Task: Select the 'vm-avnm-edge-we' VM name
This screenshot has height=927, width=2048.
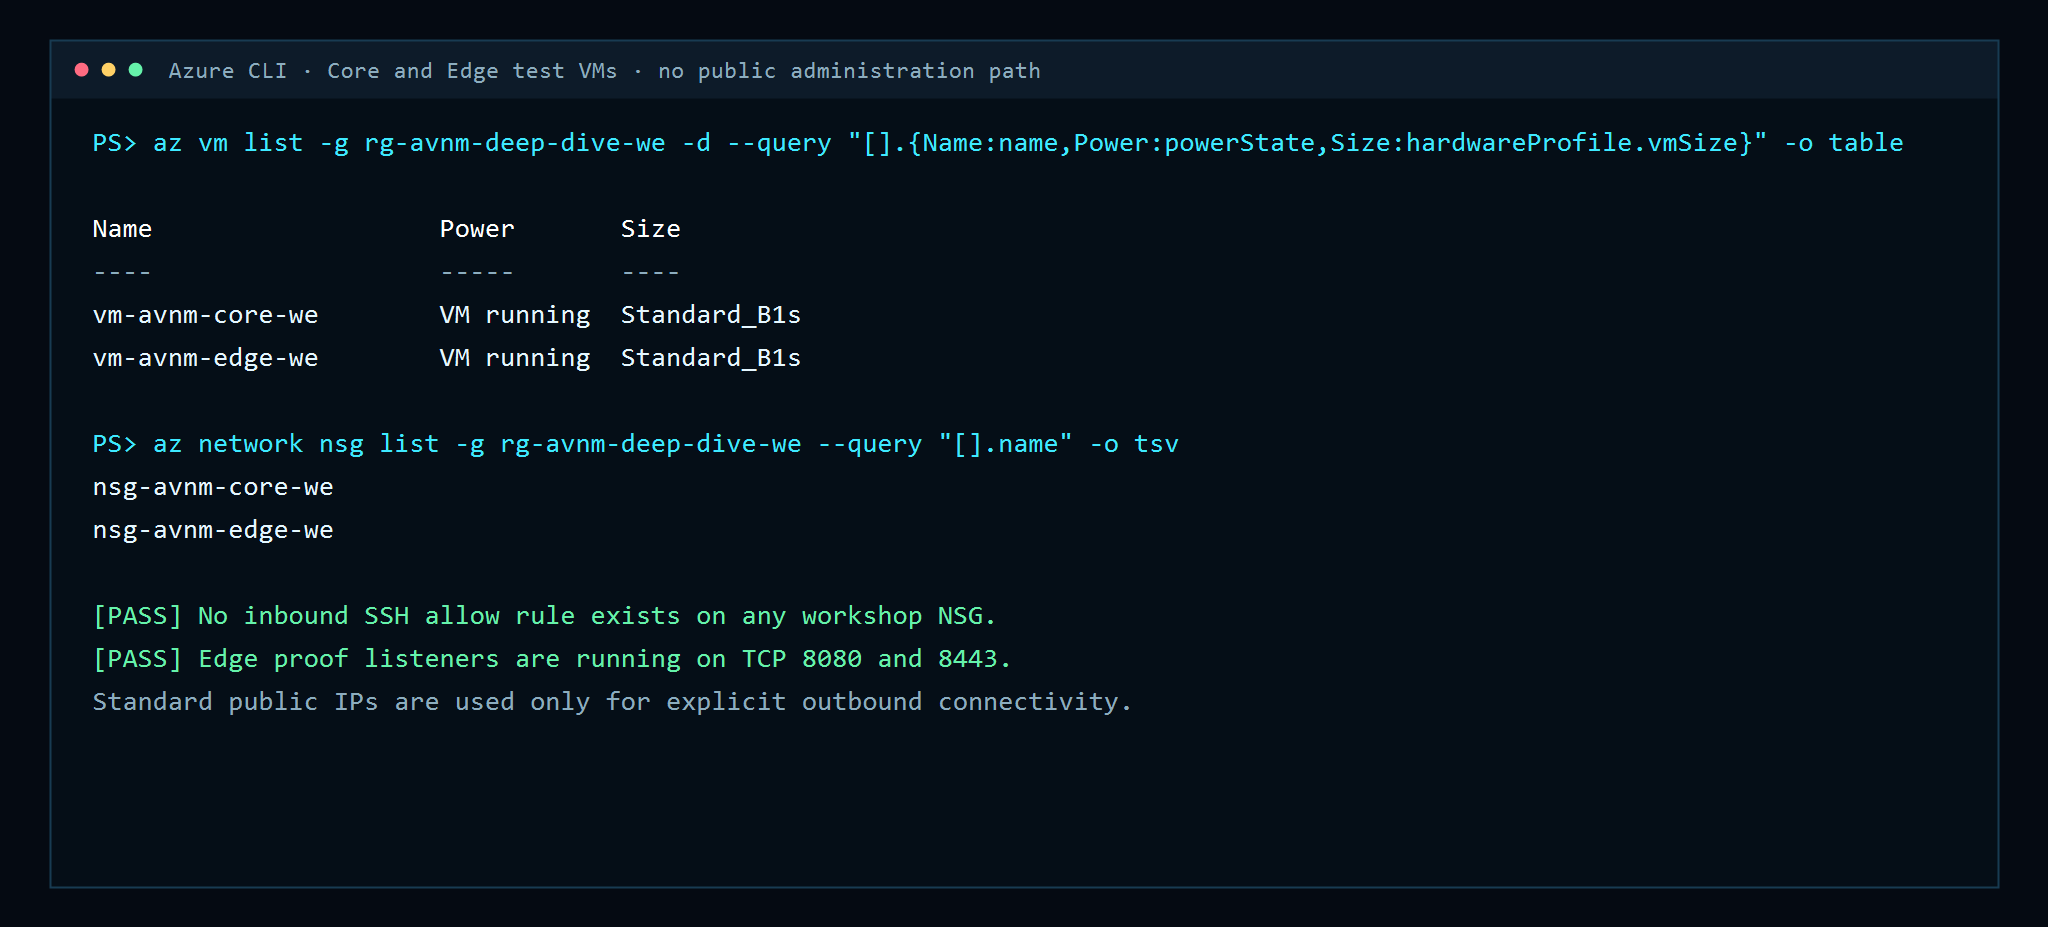Action: tap(205, 358)
